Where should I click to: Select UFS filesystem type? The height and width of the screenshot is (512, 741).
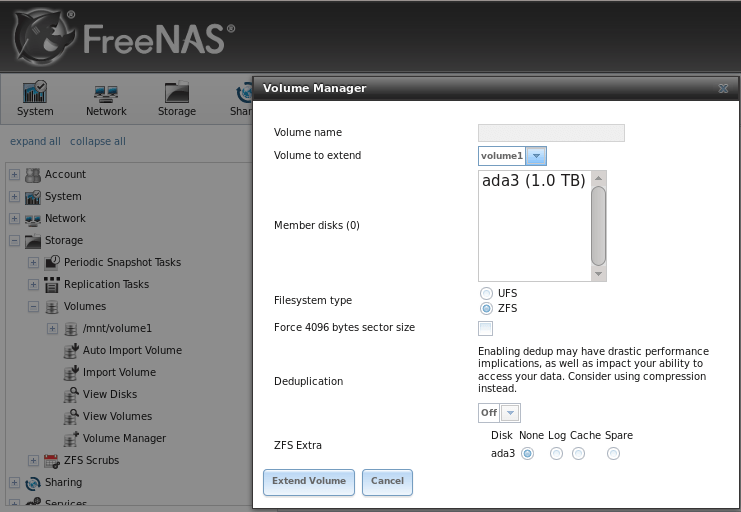[486, 294]
